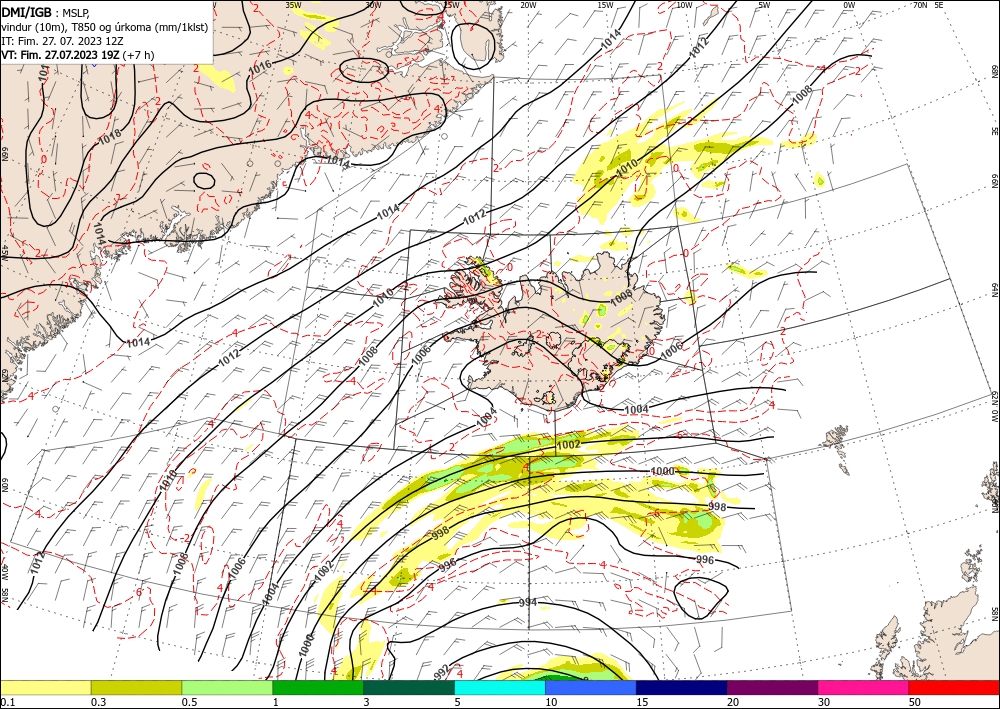Click the '992' isobar label near the low

coord(442,672)
